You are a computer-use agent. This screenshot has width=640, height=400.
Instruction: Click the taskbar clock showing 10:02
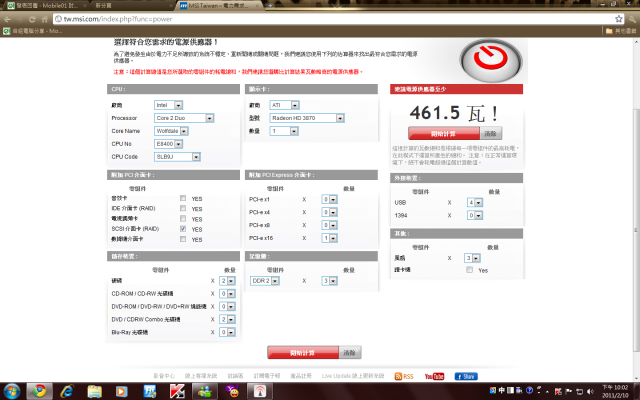coord(615,391)
